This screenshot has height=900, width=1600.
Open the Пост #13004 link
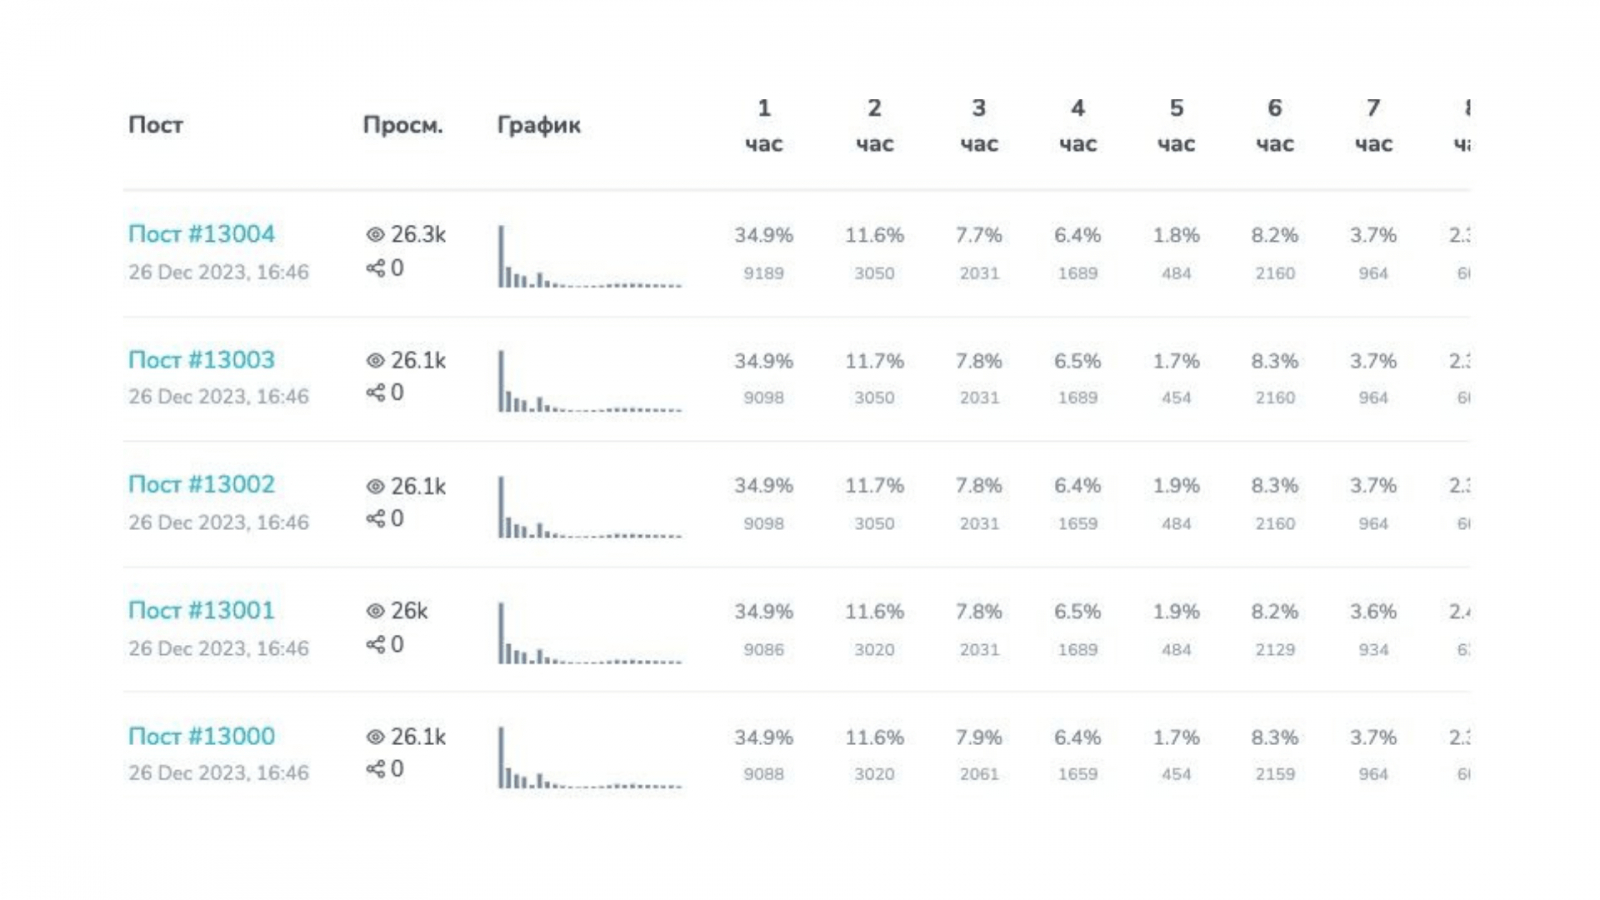point(201,234)
